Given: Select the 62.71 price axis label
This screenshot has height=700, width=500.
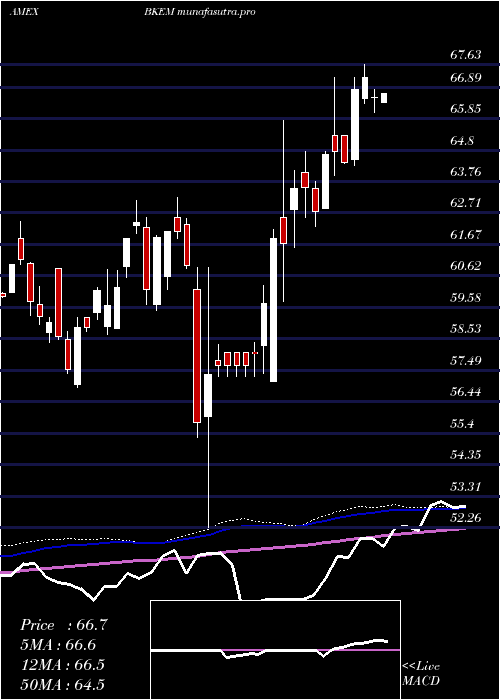Looking at the screenshot, I should click(x=466, y=203).
